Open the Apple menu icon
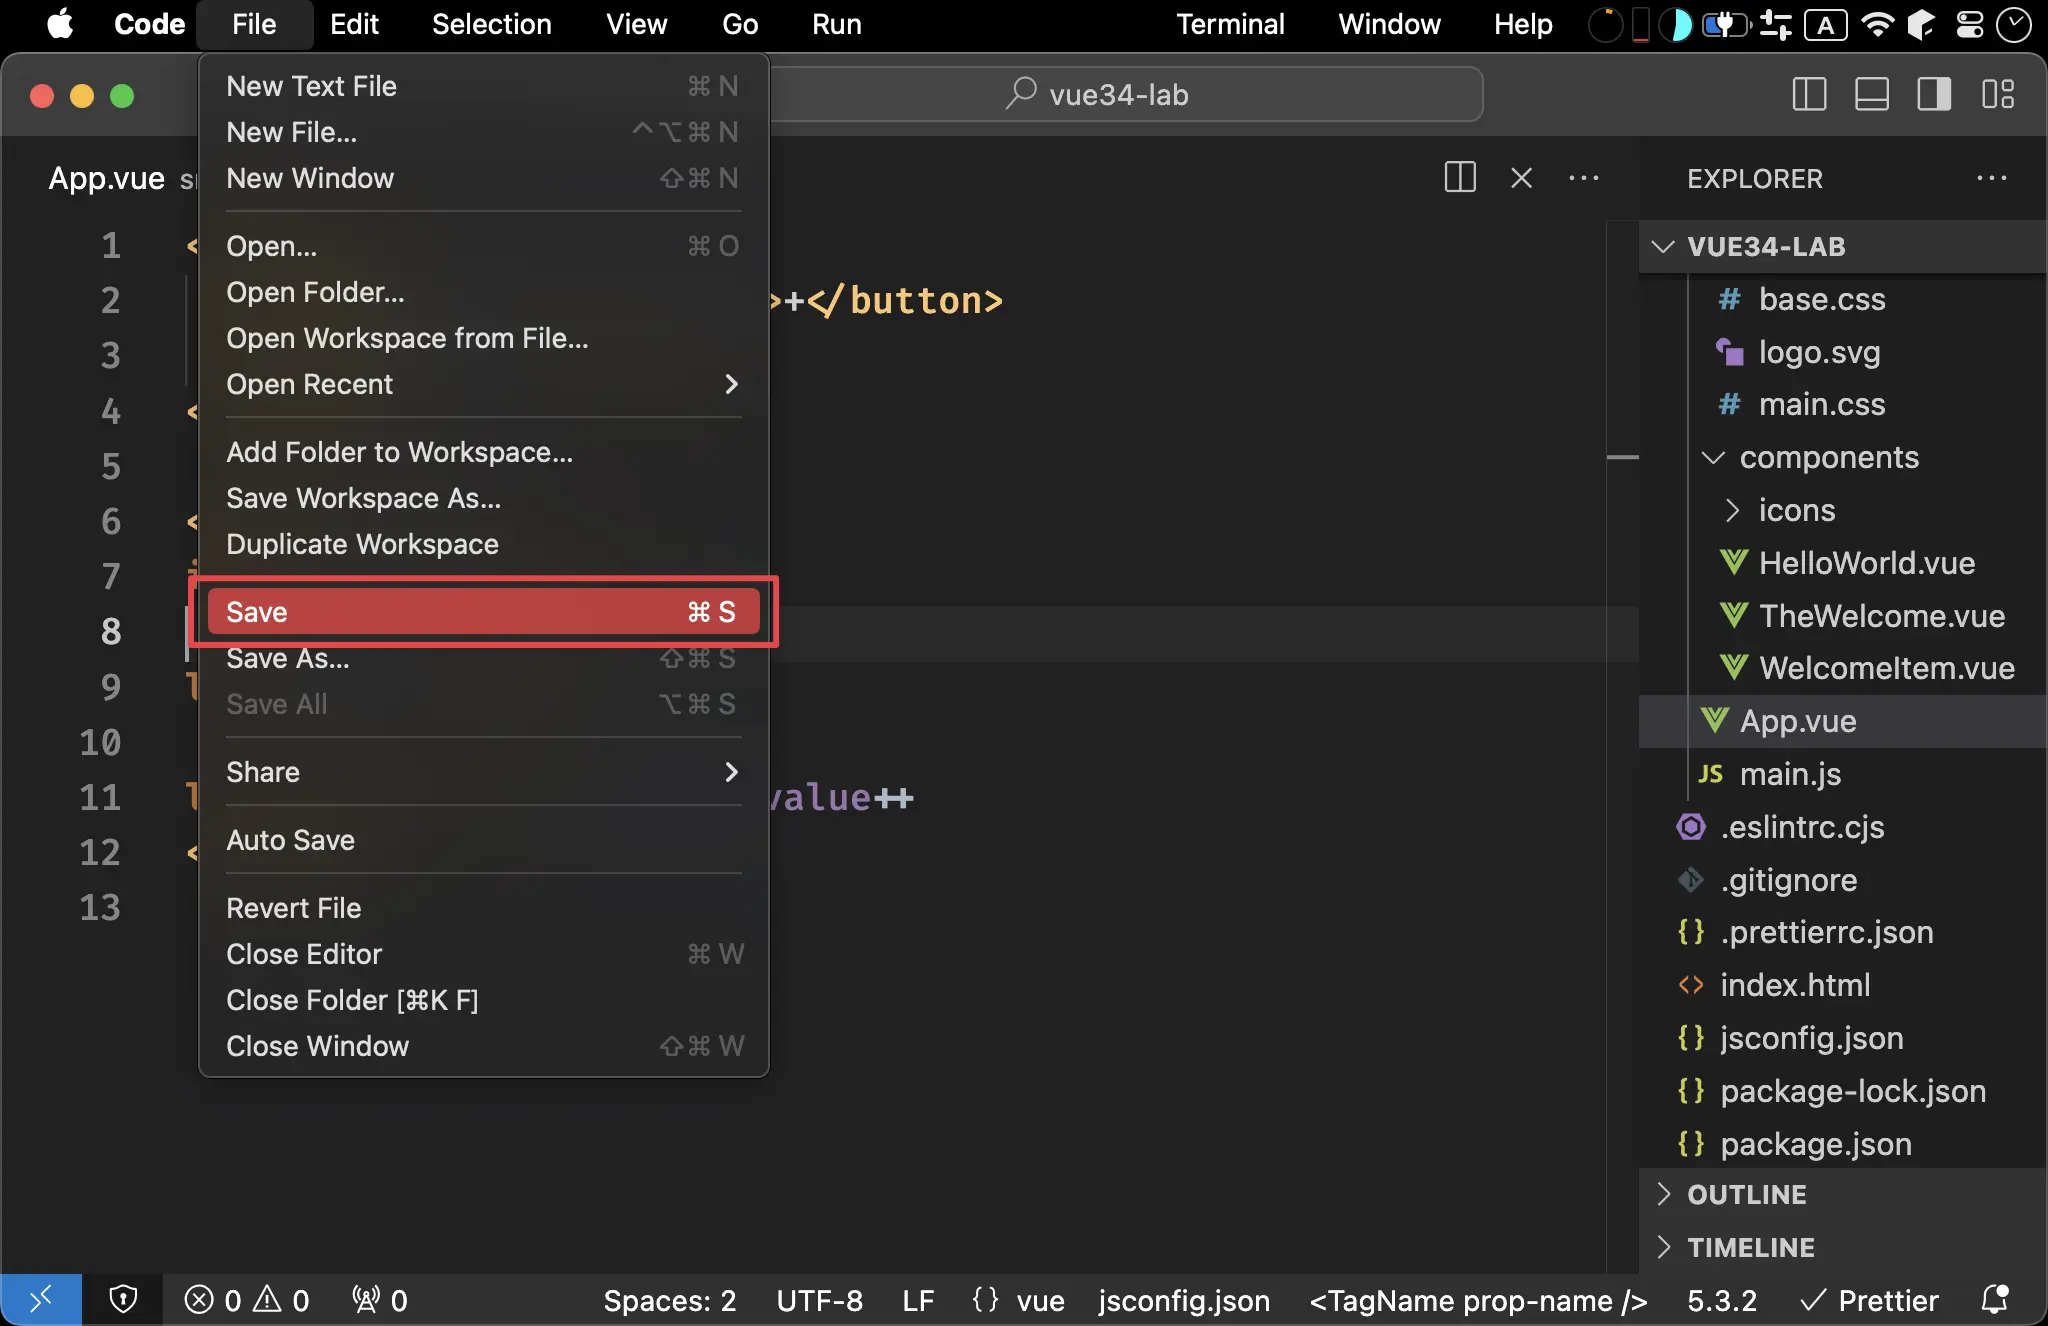 (60, 24)
